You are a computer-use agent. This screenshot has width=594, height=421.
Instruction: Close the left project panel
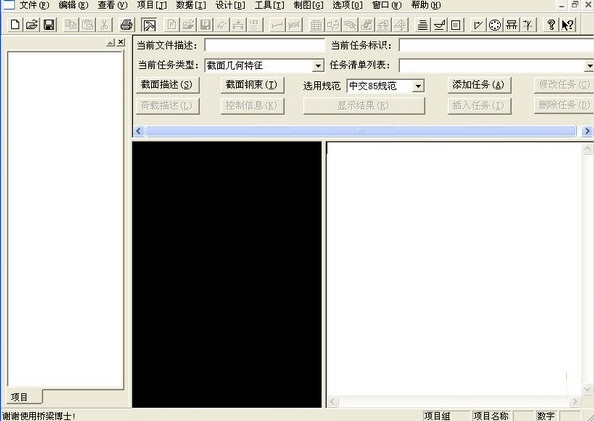(121, 42)
